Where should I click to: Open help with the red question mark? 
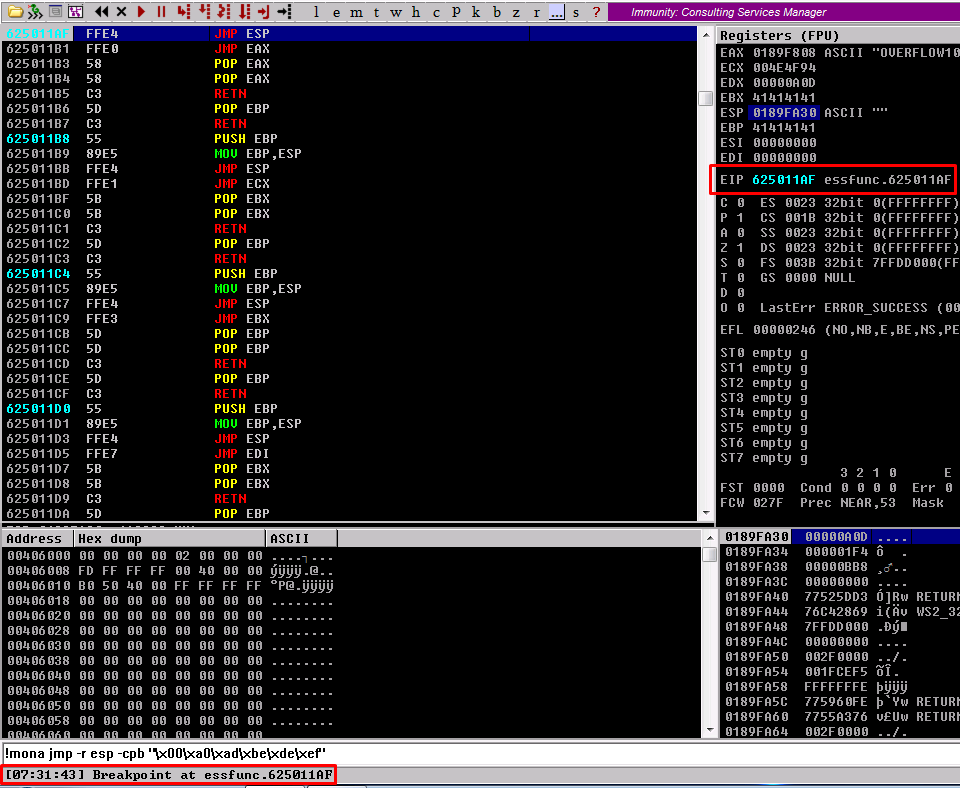[596, 12]
